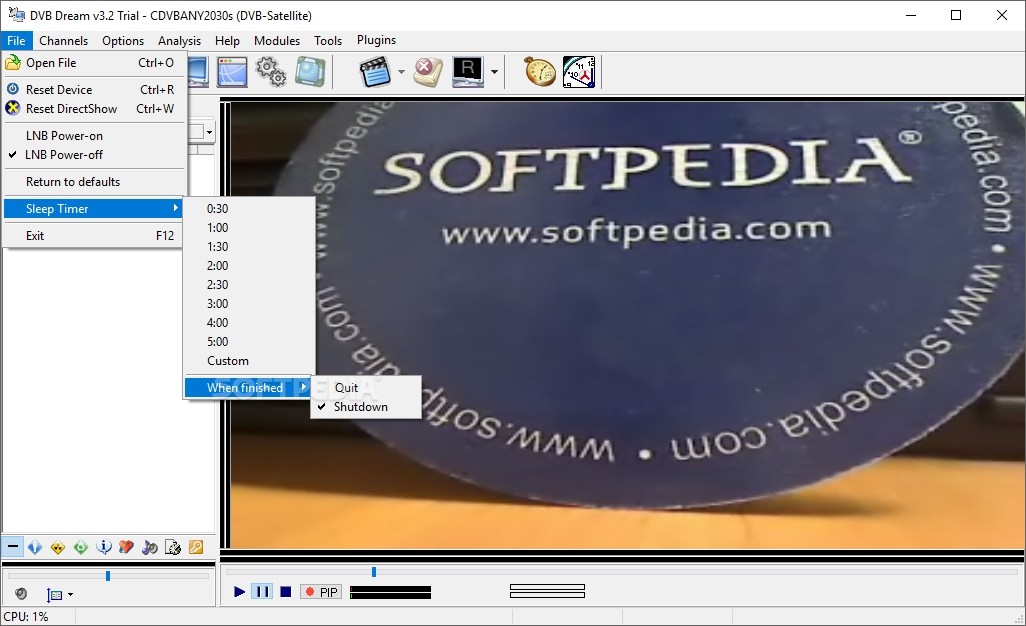Click the monitor R render icon
Screen dimensions: 1026x626
(x=468, y=71)
